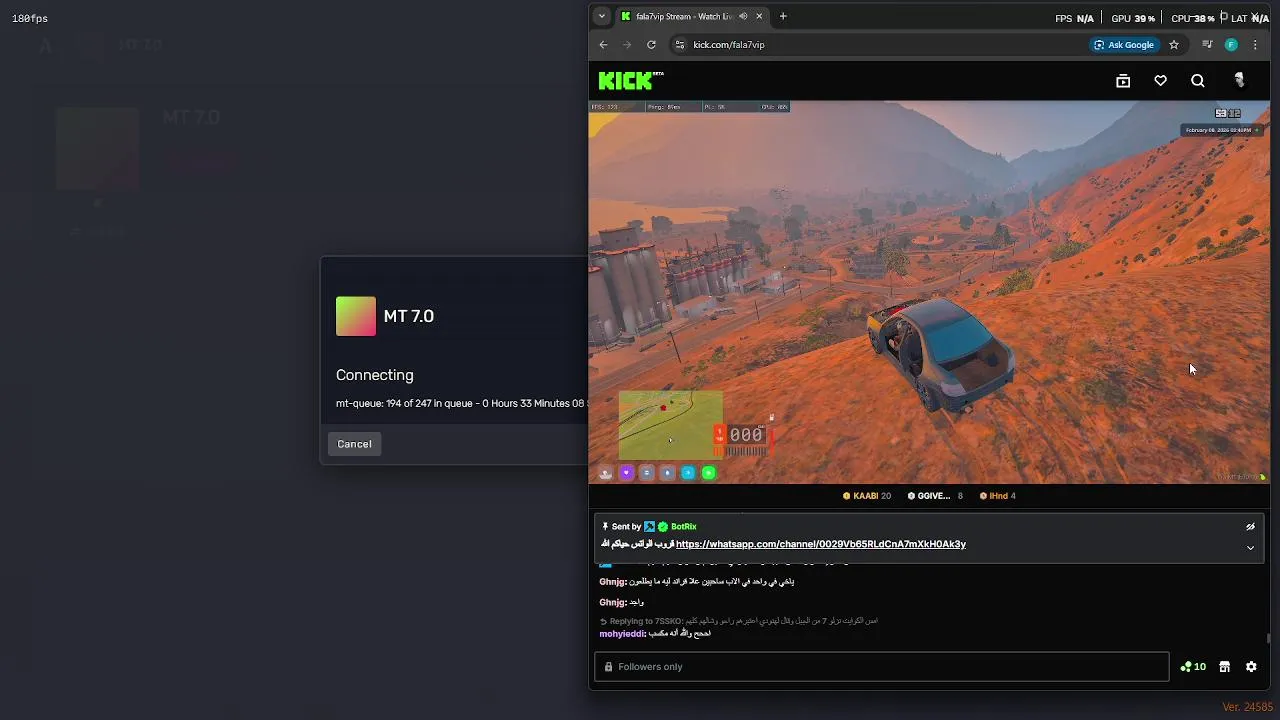
Task: Click mohyieddi username in chat
Action: click(622, 634)
